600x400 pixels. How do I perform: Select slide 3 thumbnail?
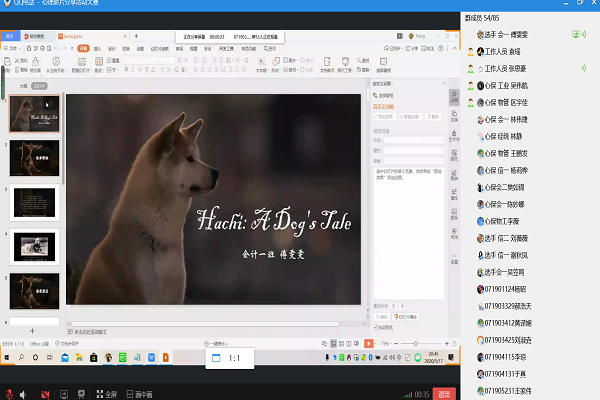[34, 202]
